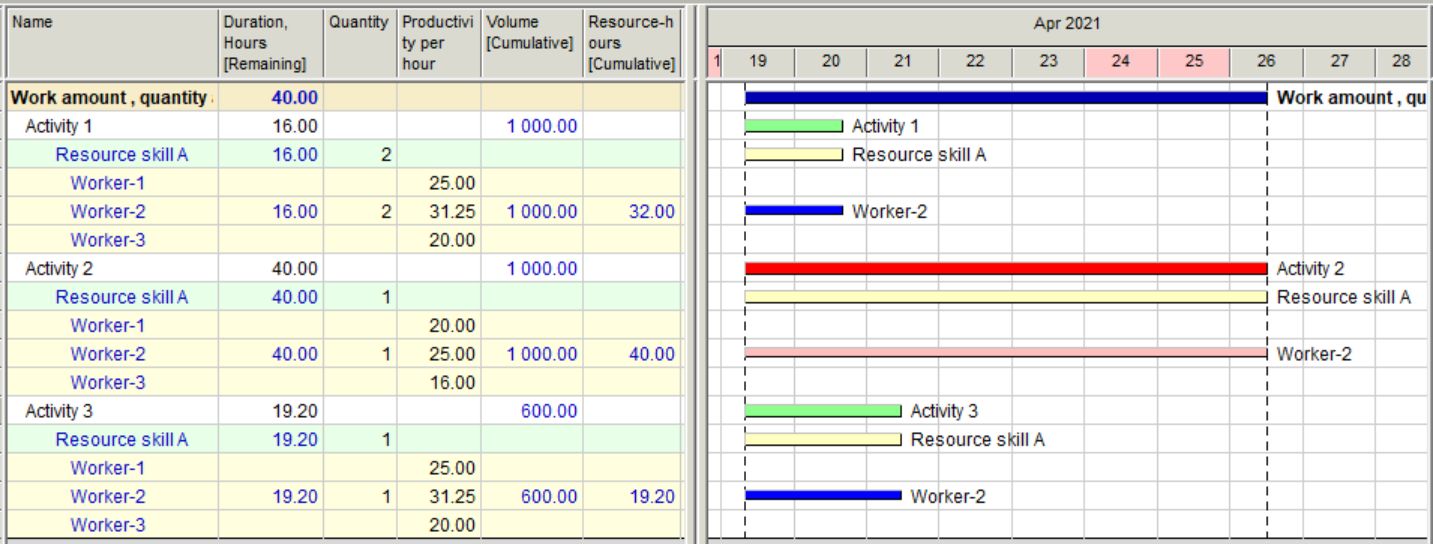
Task: Click weekend day 24 in the timeline header
Action: (1121, 61)
